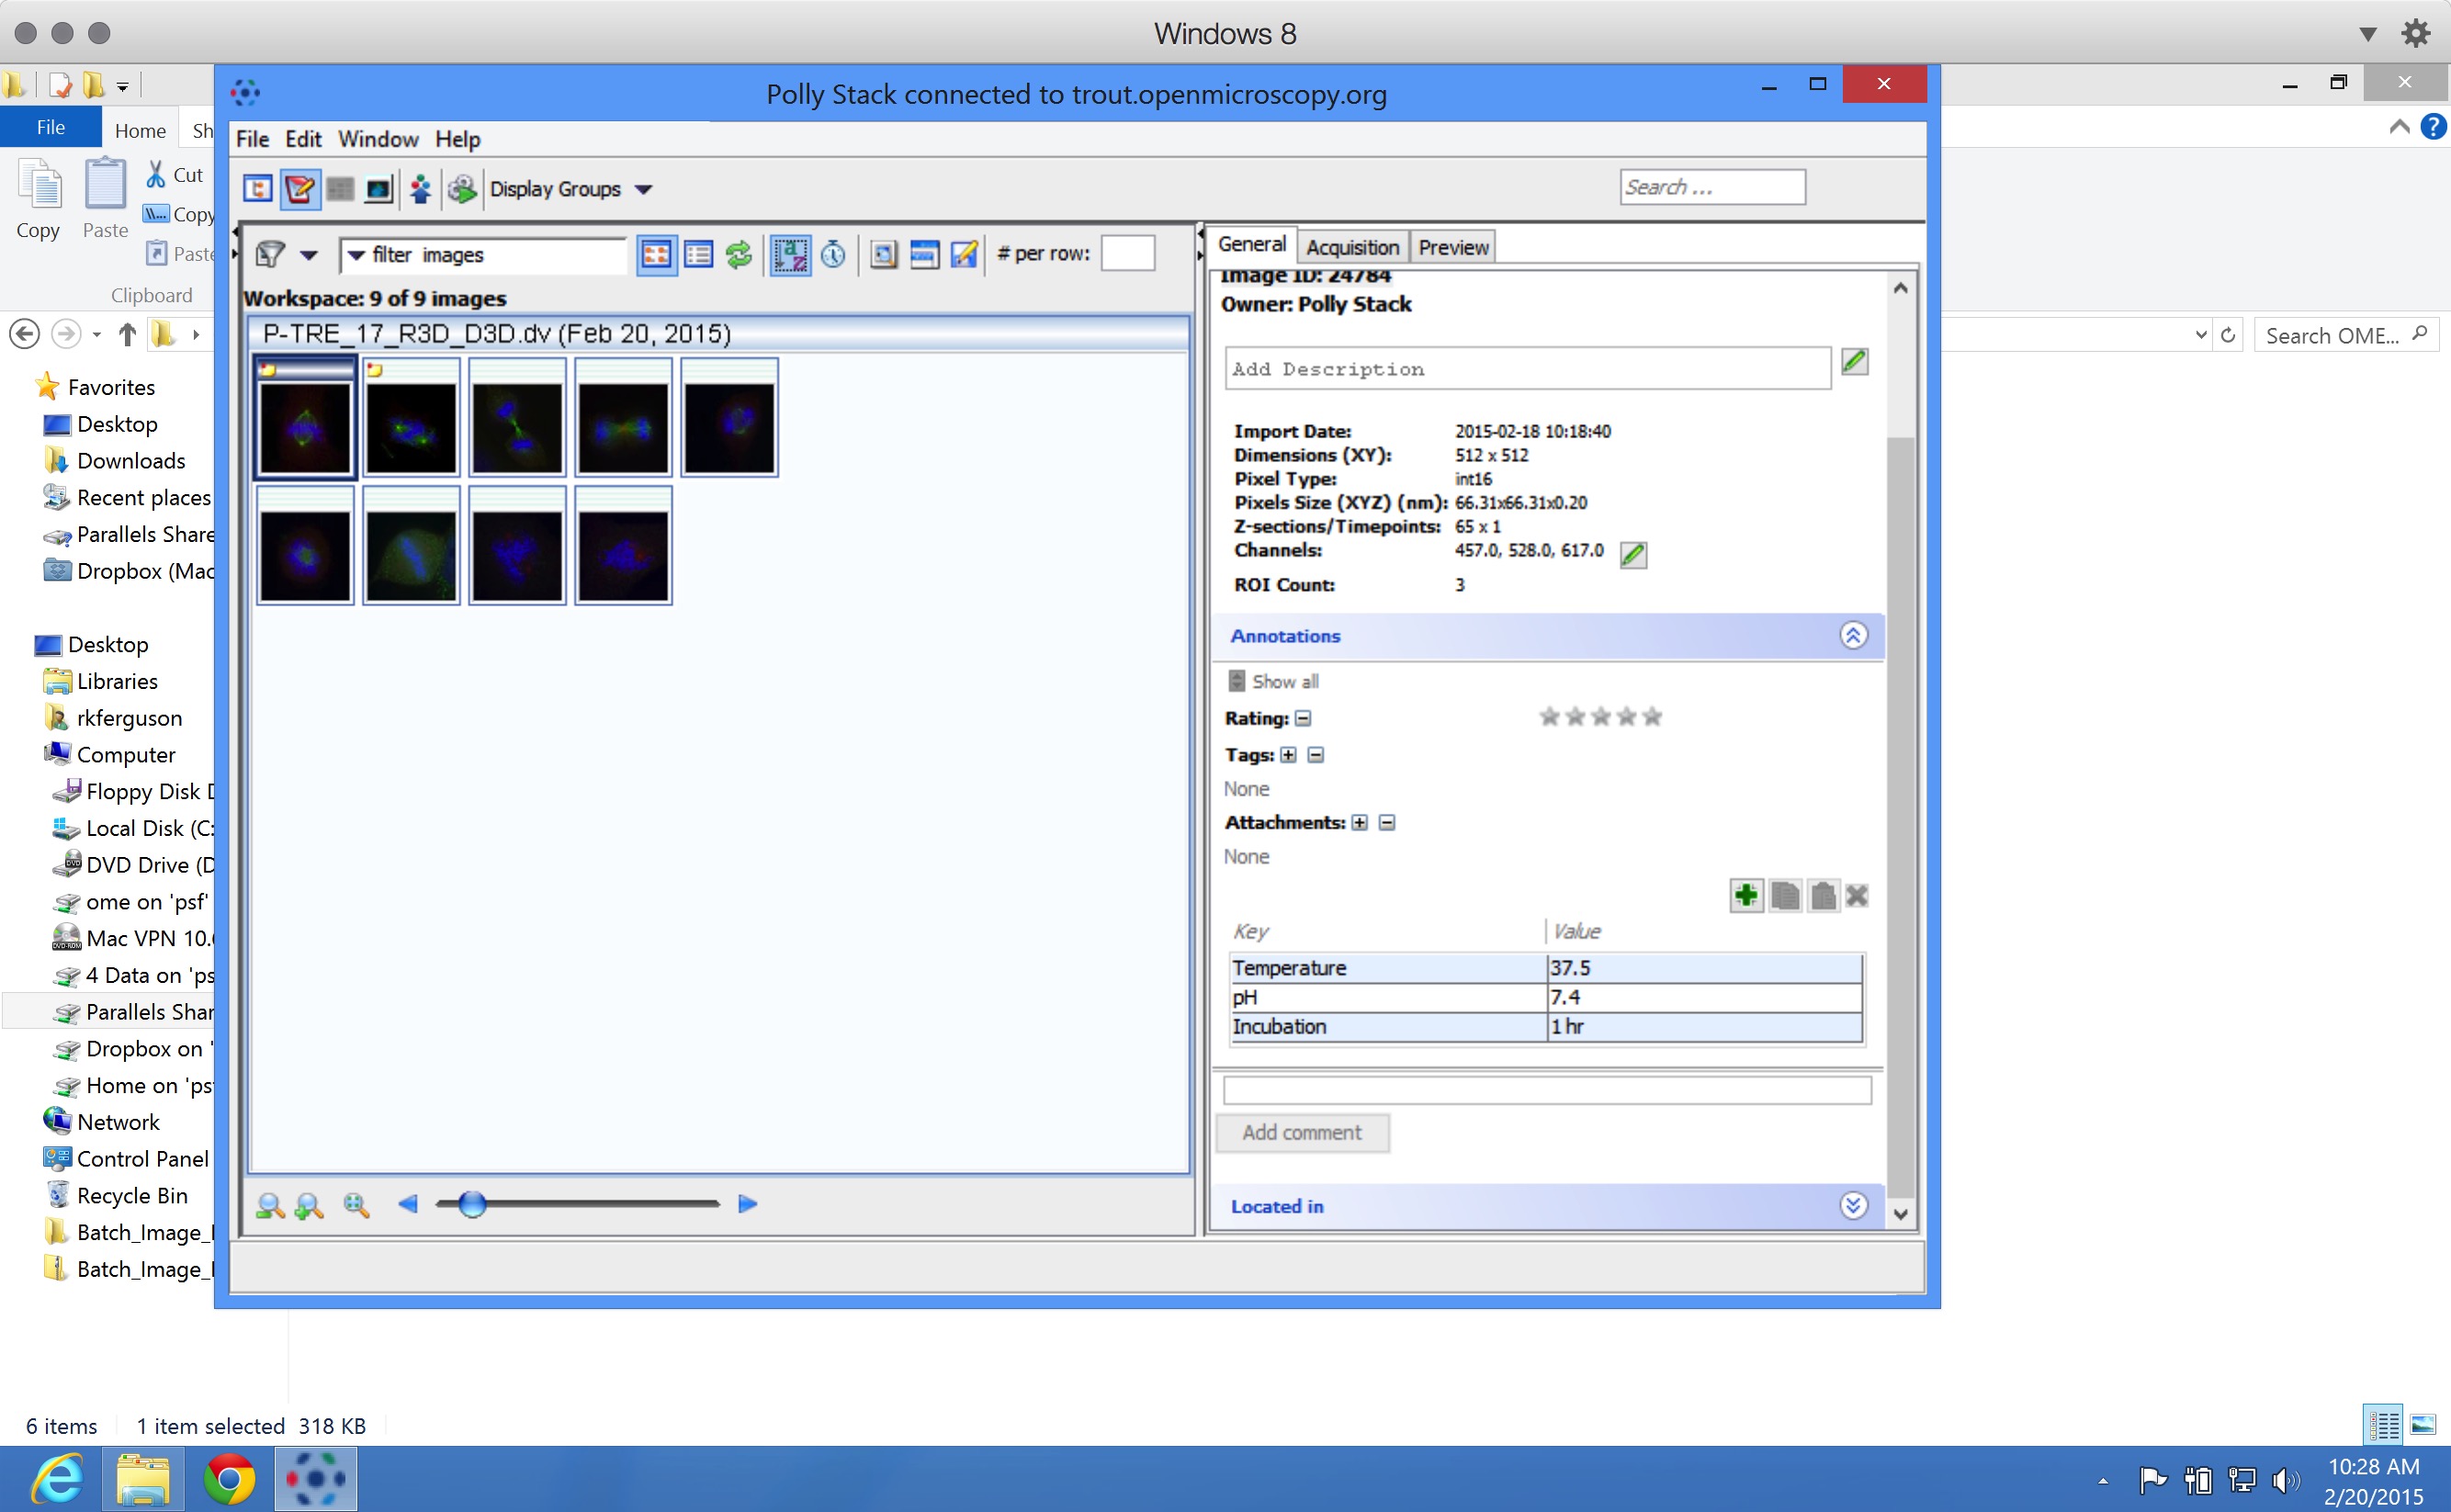Open the Edit menu

click(x=303, y=140)
